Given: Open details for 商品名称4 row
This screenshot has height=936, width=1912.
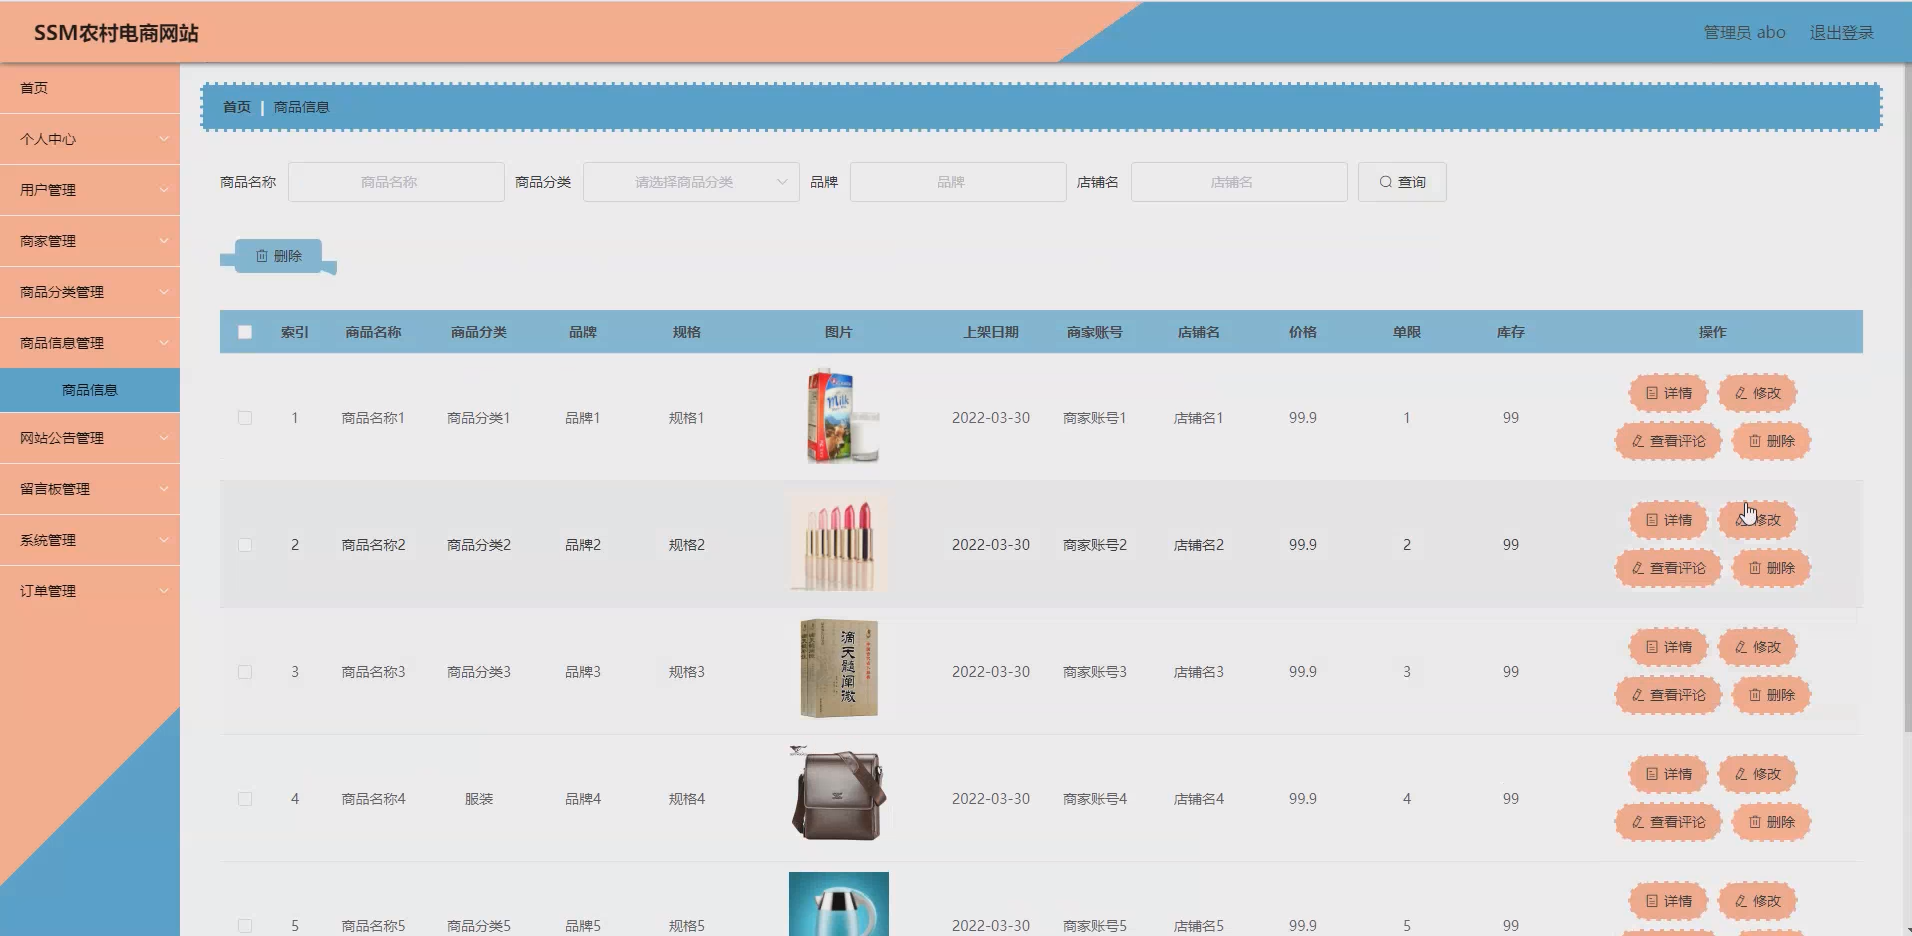Looking at the screenshot, I should (x=1668, y=774).
